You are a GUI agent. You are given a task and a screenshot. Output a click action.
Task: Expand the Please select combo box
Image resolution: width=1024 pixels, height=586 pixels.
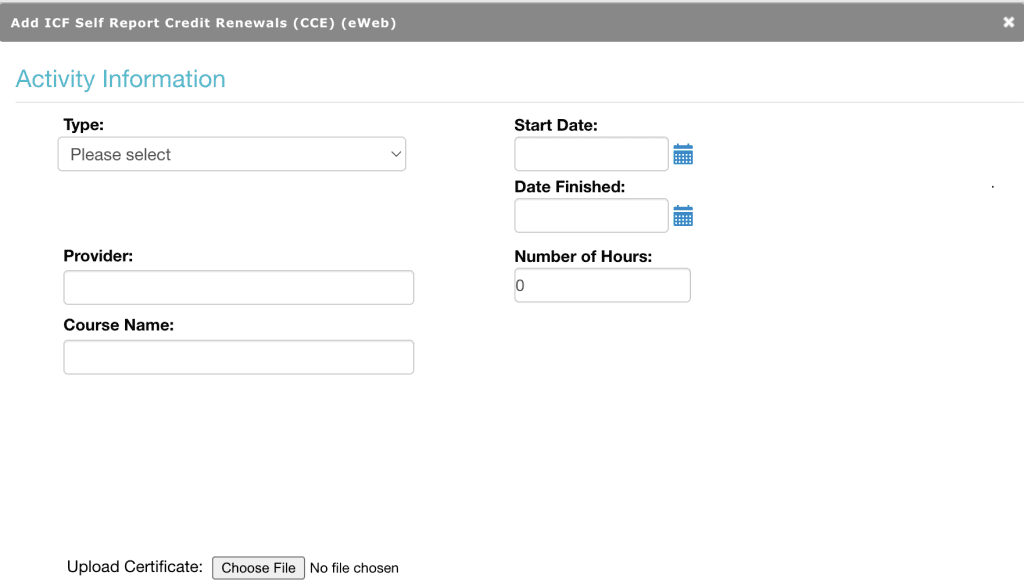click(x=232, y=153)
